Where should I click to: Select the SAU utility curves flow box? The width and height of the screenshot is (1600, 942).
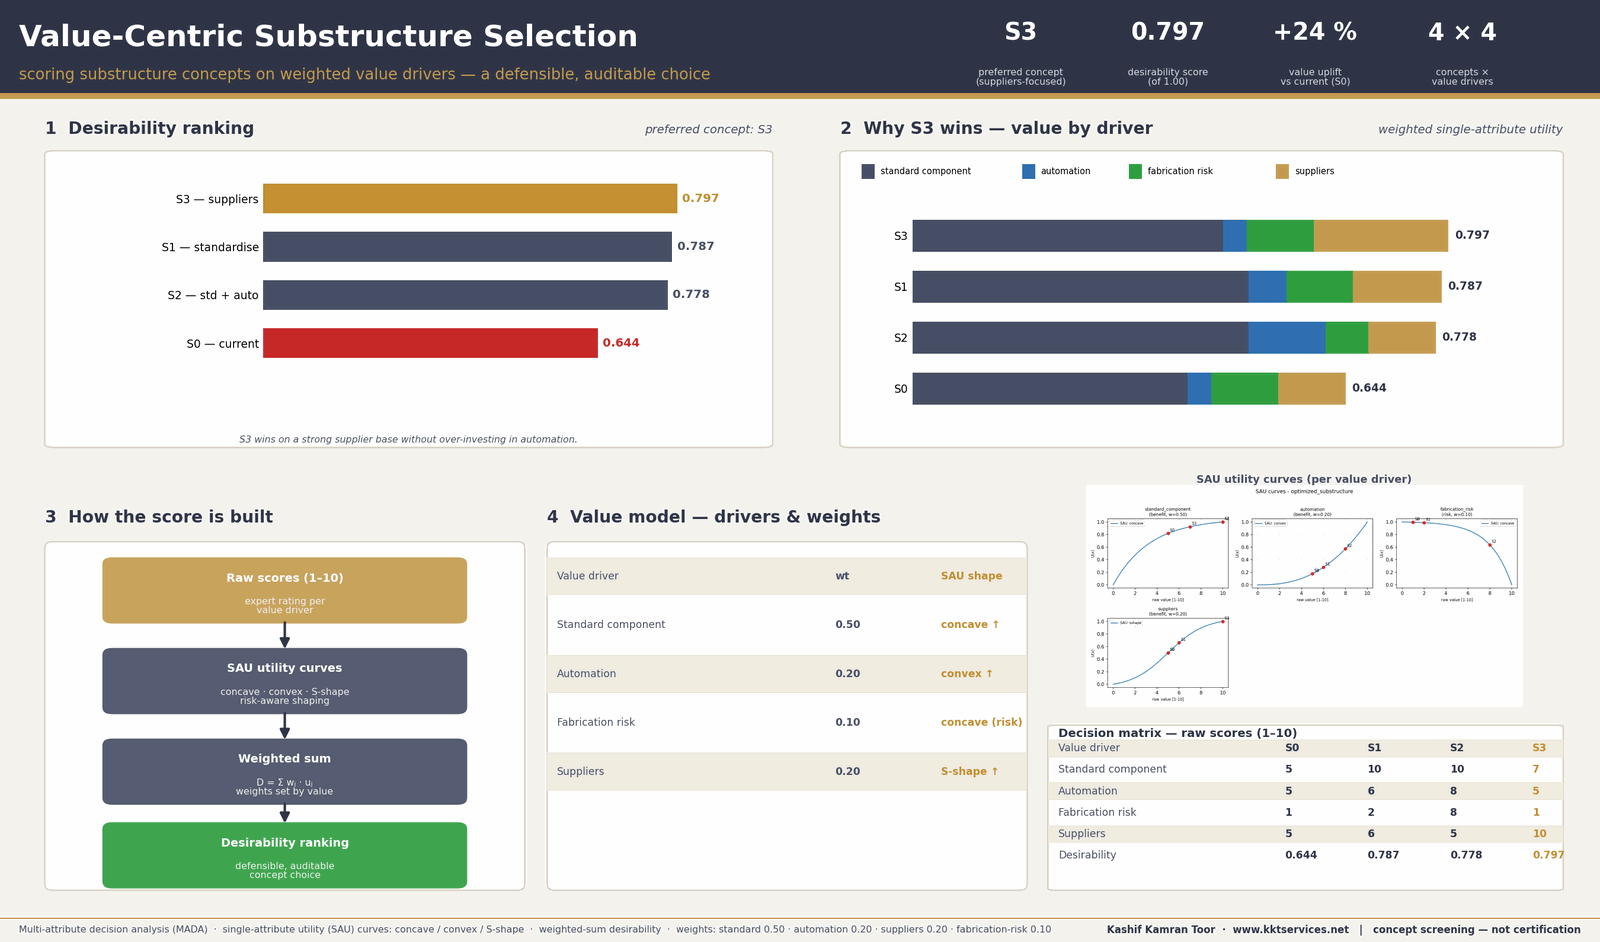[x=284, y=681]
